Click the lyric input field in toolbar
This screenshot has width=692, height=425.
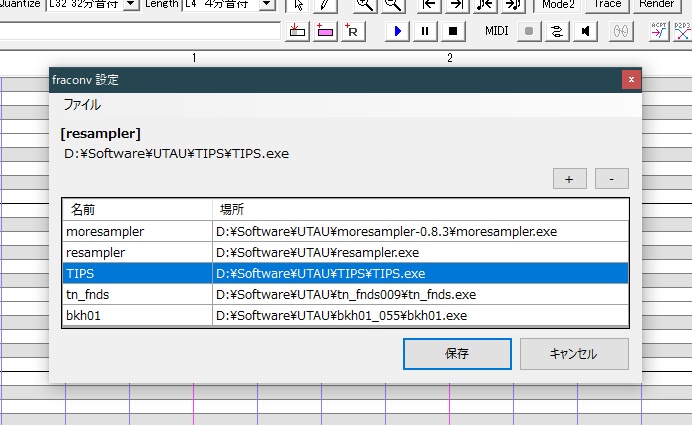[x=140, y=31]
